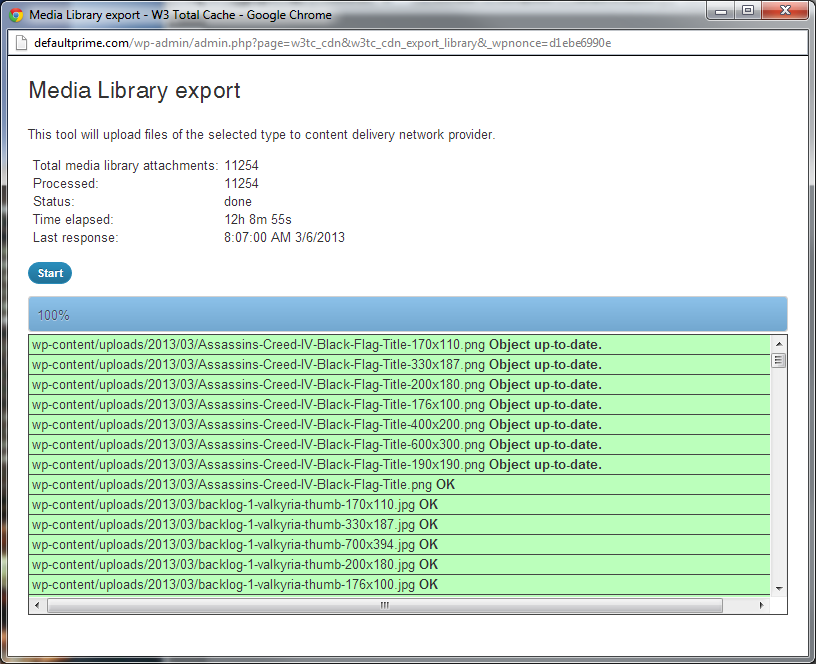Maximize the Chrome popup window
Image resolution: width=816 pixels, height=664 pixels.
[x=748, y=11]
